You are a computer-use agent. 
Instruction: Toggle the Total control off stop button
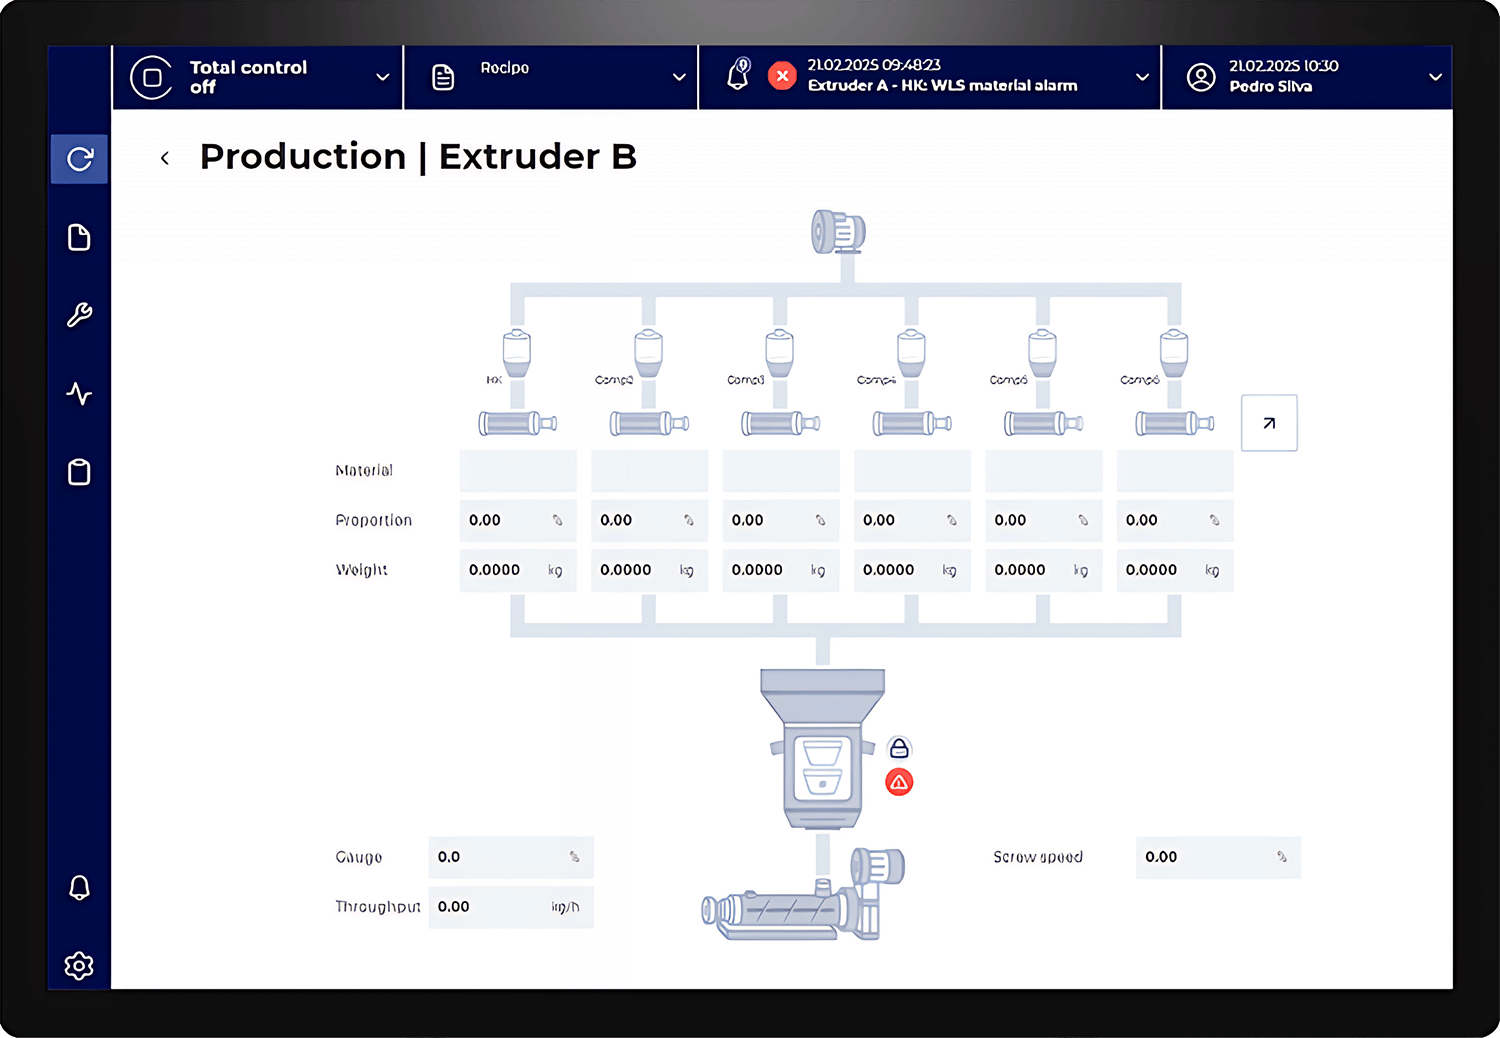[152, 77]
